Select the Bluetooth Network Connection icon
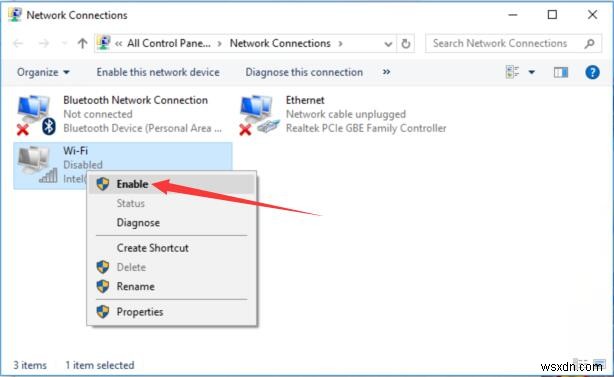 pos(36,114)
